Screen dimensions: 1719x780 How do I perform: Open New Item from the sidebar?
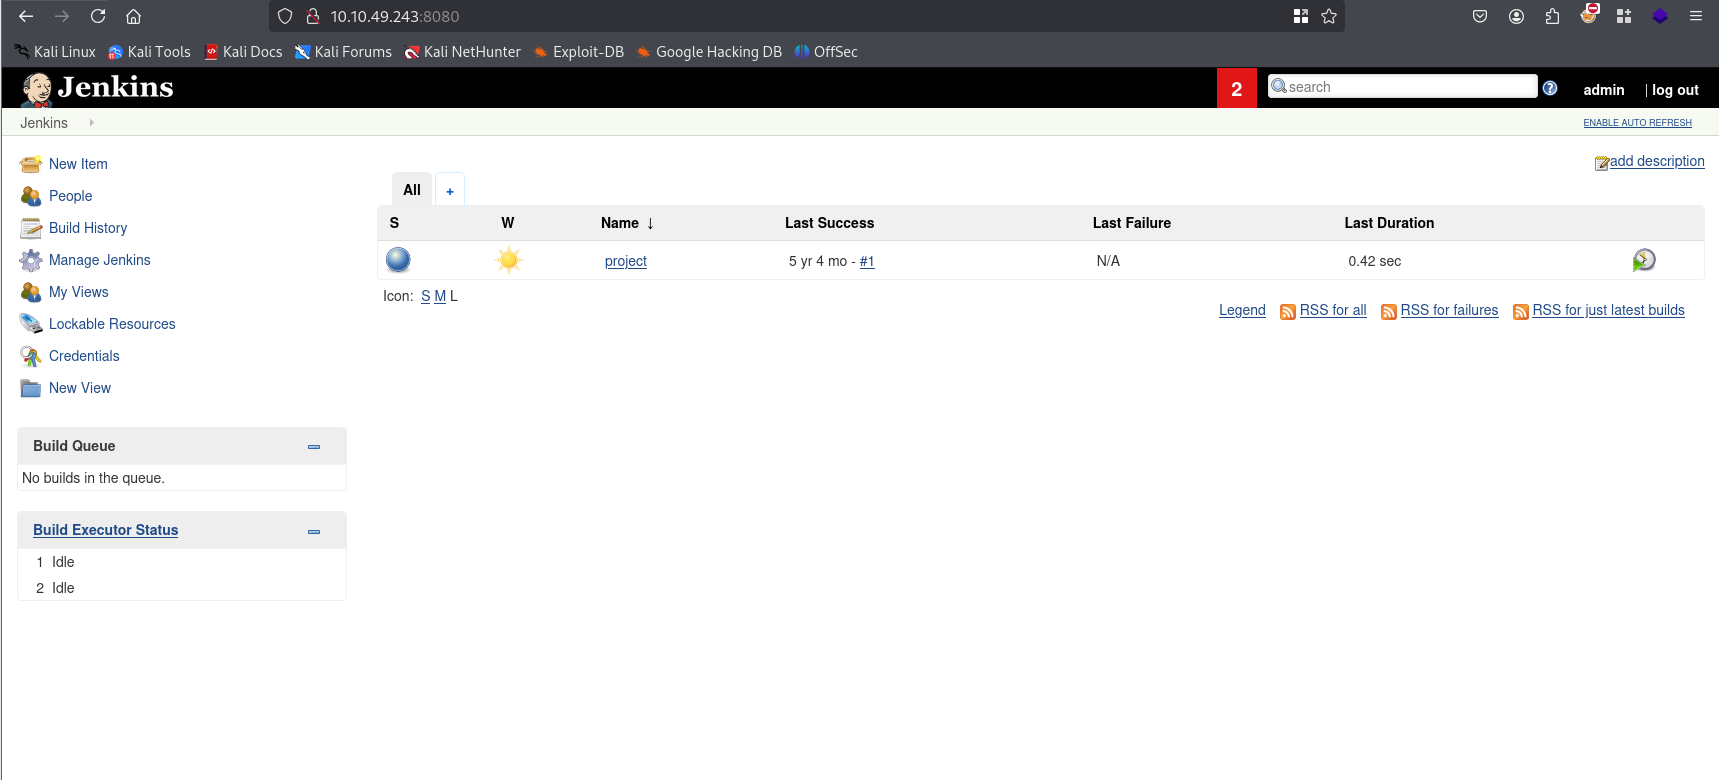78,164
